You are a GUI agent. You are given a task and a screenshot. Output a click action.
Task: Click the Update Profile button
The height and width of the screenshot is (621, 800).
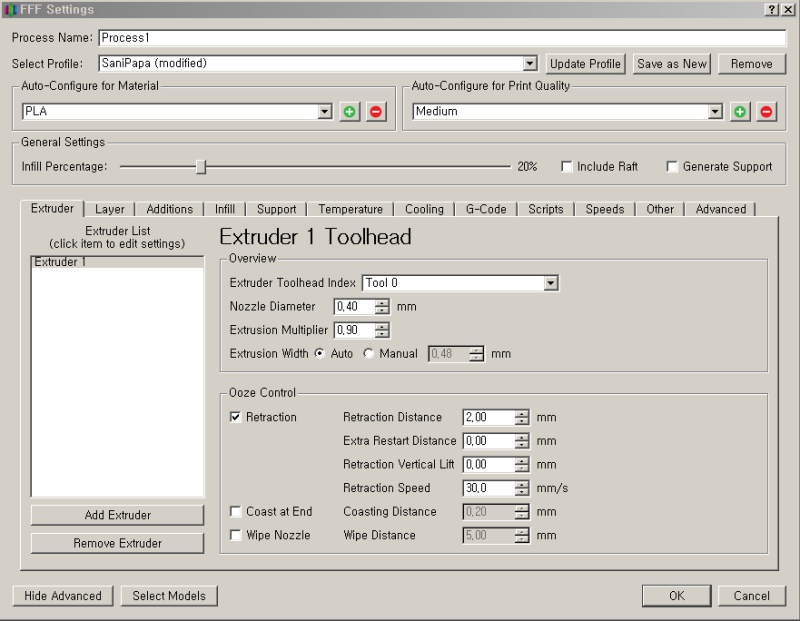point(585,64)
